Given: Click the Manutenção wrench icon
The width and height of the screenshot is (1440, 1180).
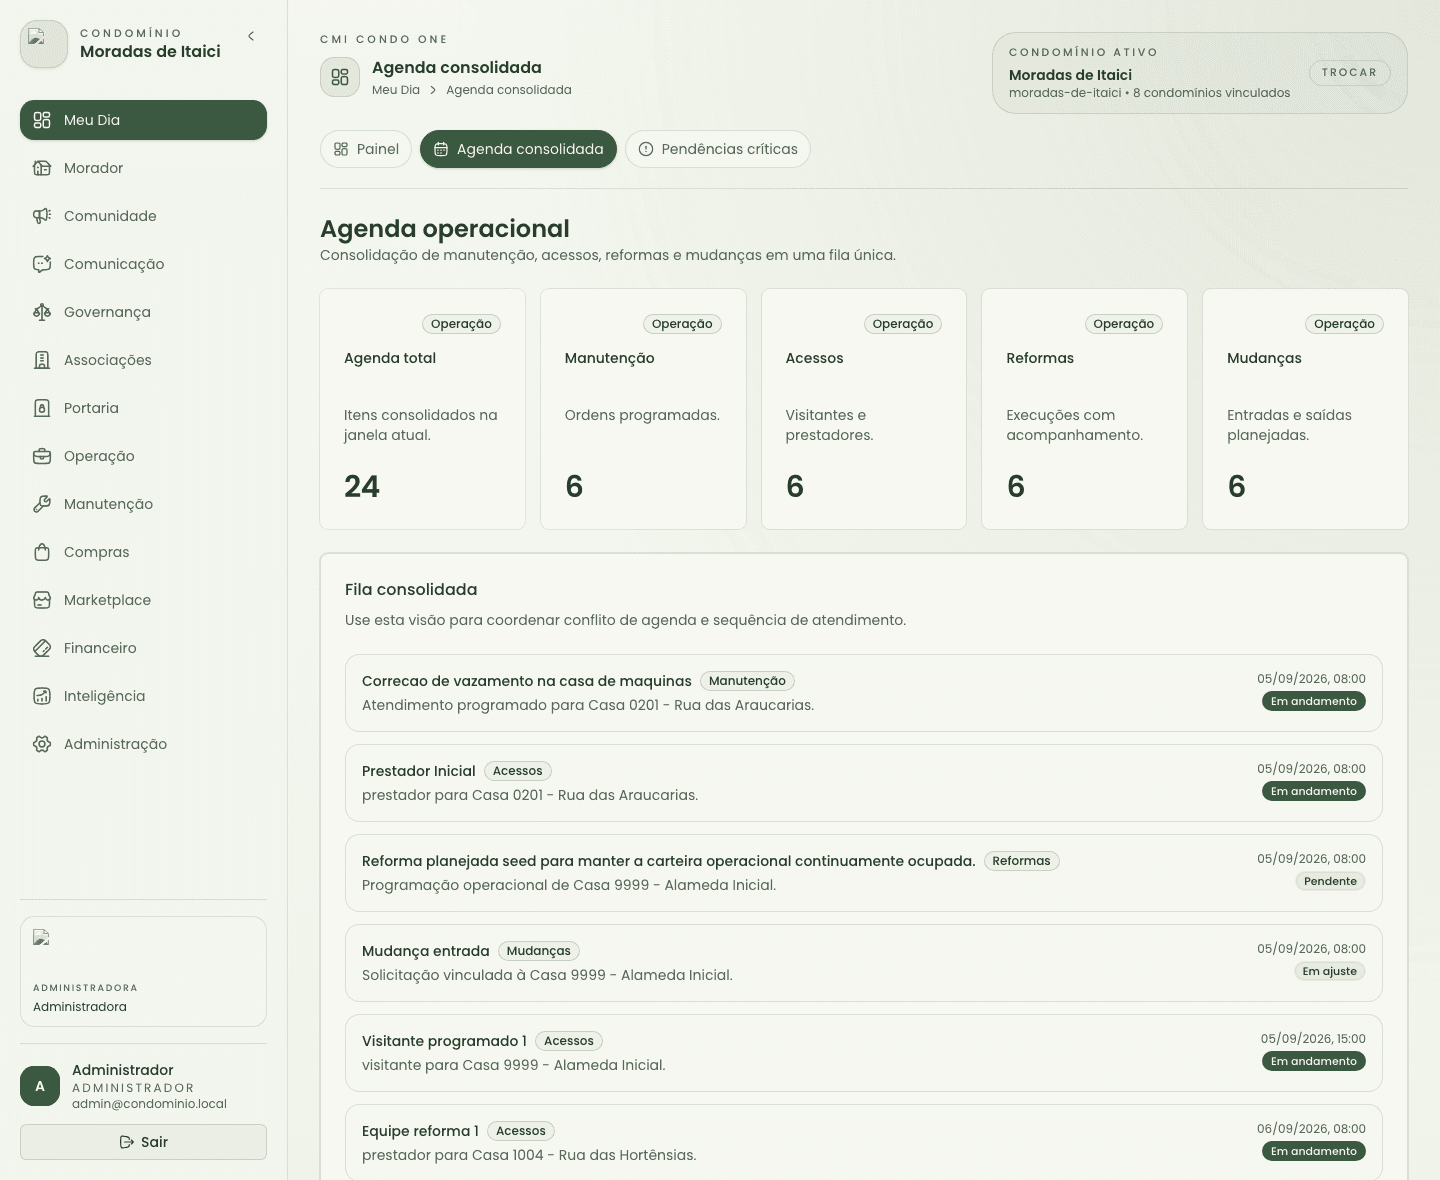Looking at the screenshot, I should click(x=42, y=504).
